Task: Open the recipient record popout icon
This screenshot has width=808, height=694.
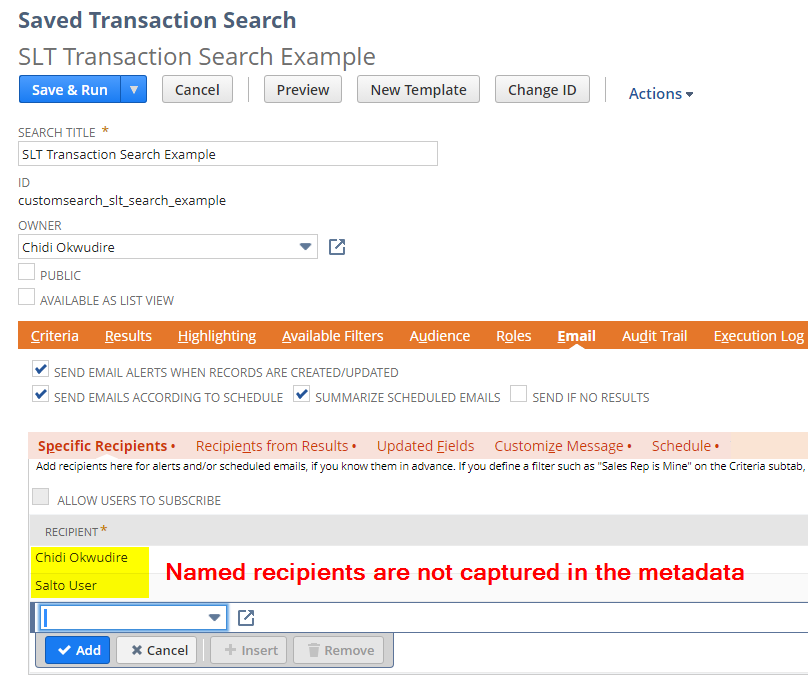Action: tap(245, 617)
